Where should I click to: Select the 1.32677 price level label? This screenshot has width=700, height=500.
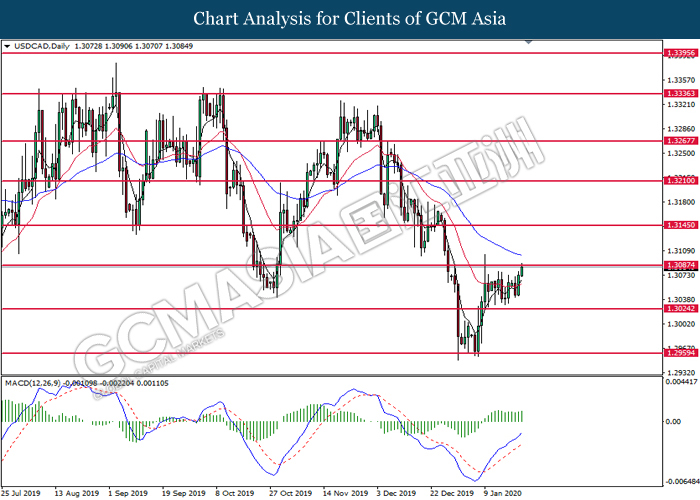(x=680, y=141)
